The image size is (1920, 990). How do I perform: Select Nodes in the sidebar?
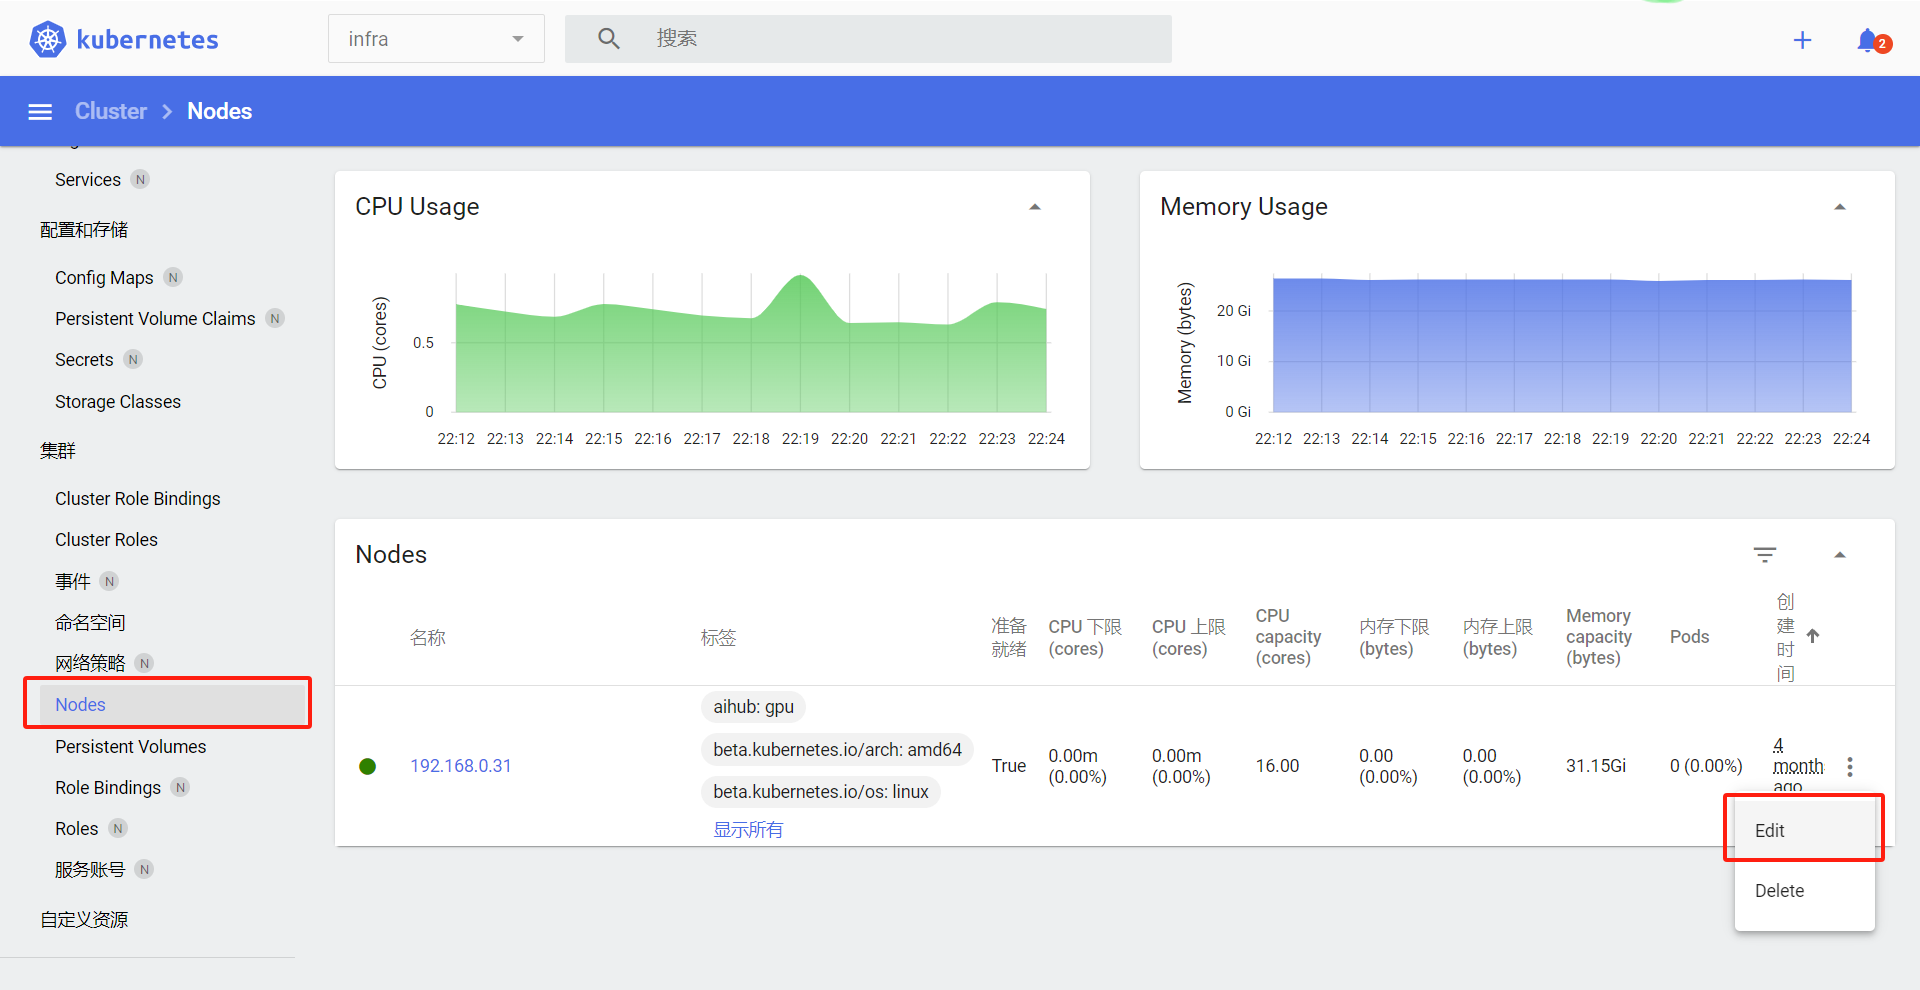172,704
